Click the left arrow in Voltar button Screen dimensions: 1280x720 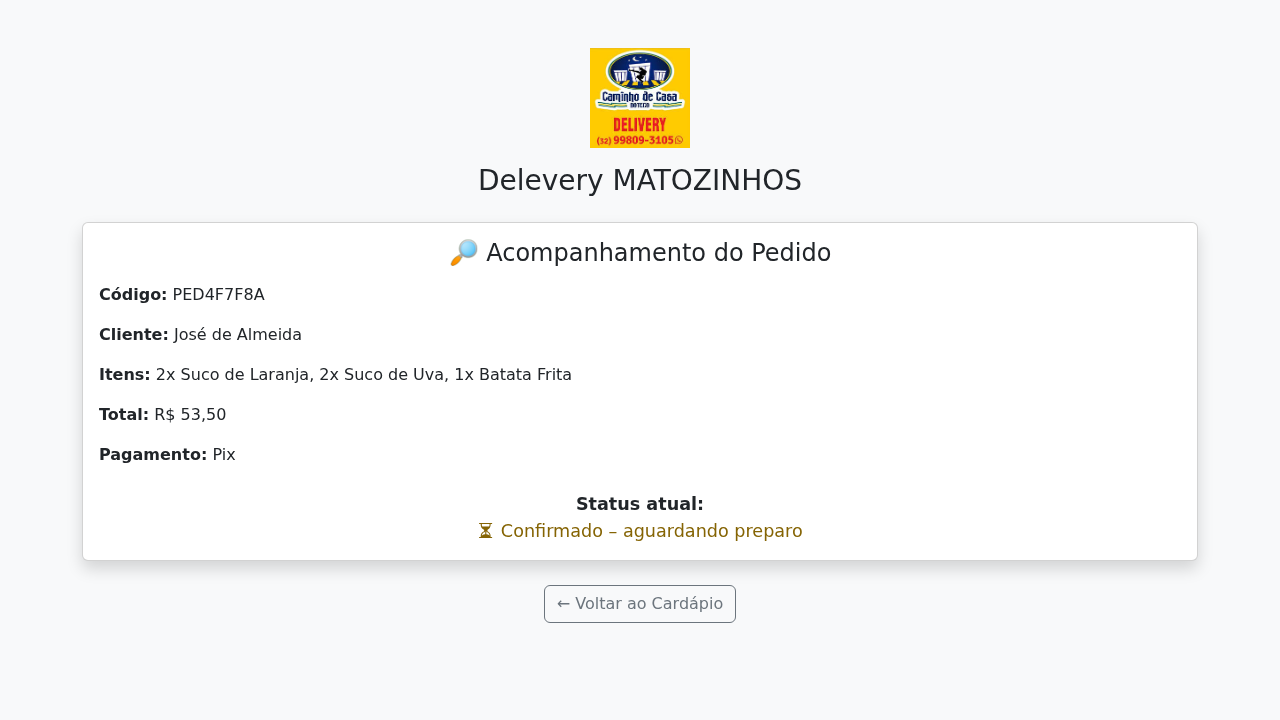(x=564, y=604)
